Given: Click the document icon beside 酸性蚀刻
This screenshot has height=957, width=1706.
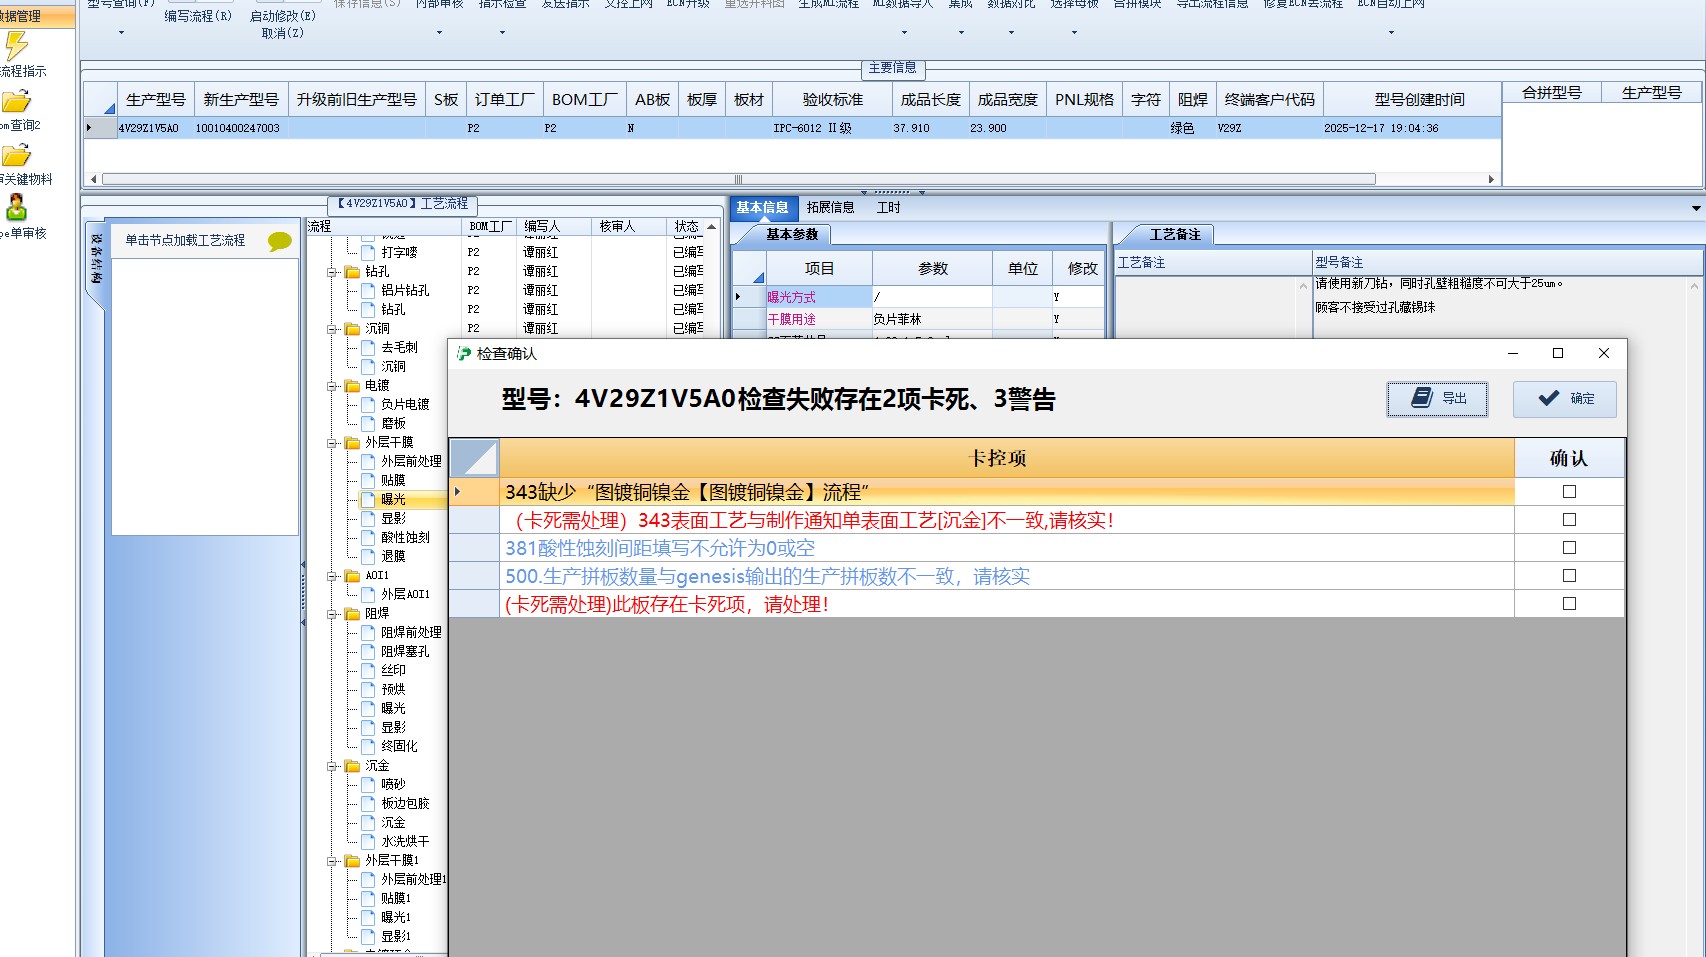Looking at the screenshot, I should (368, 537).
